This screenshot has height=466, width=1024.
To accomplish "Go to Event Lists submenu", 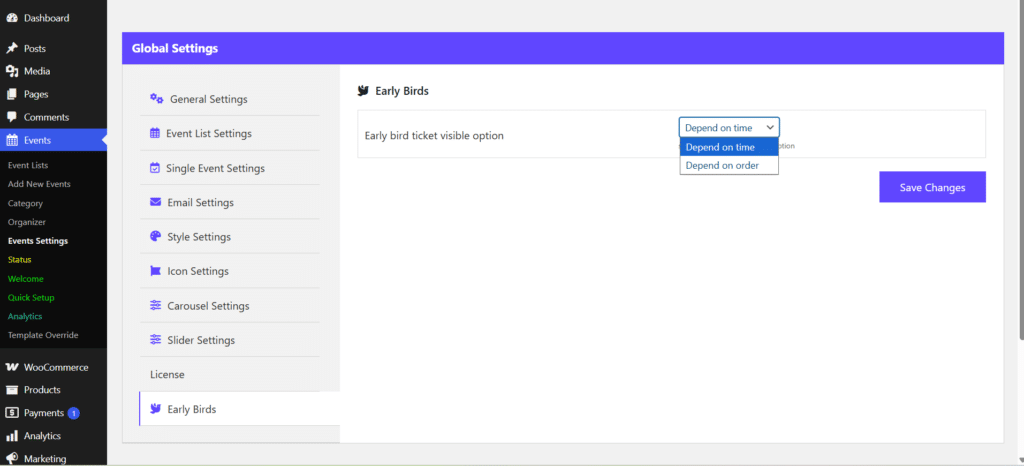I will click(28, 165).
